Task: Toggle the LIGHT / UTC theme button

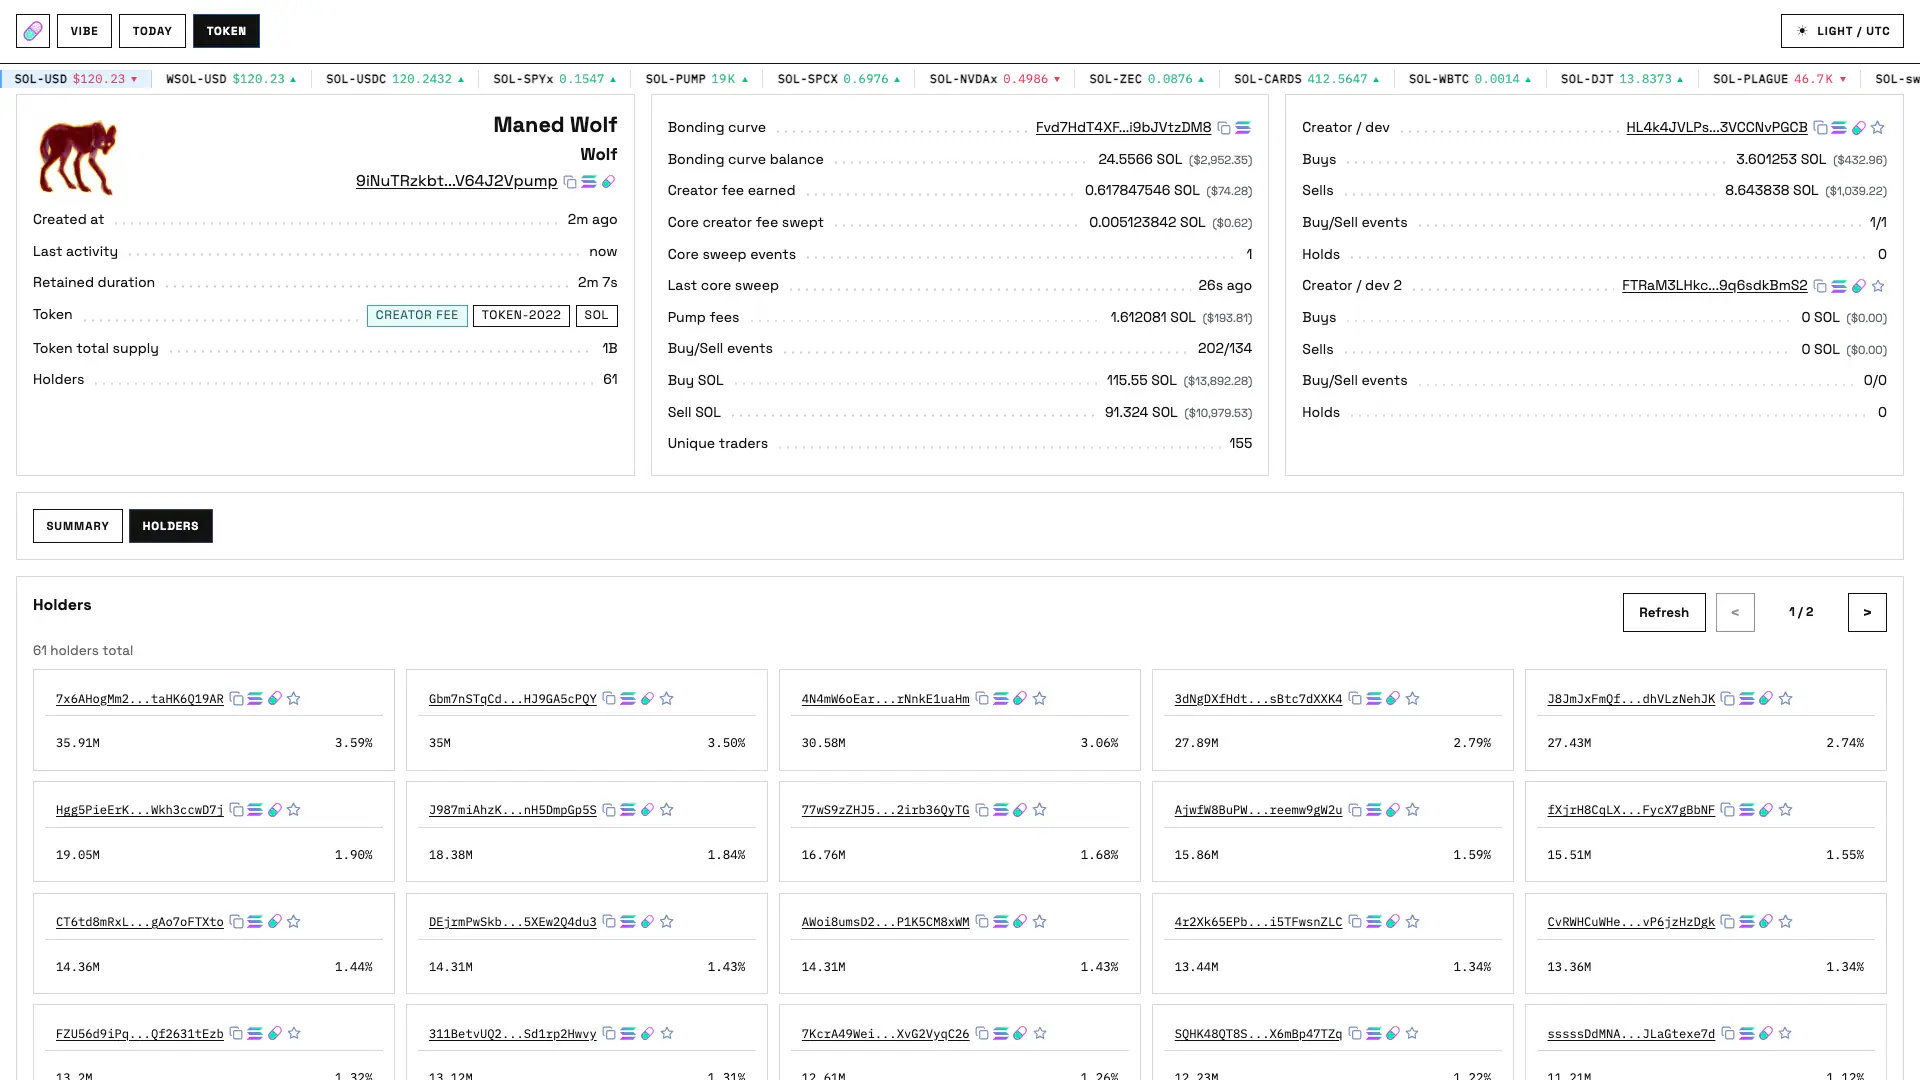Action: [x=1842, y=31]
